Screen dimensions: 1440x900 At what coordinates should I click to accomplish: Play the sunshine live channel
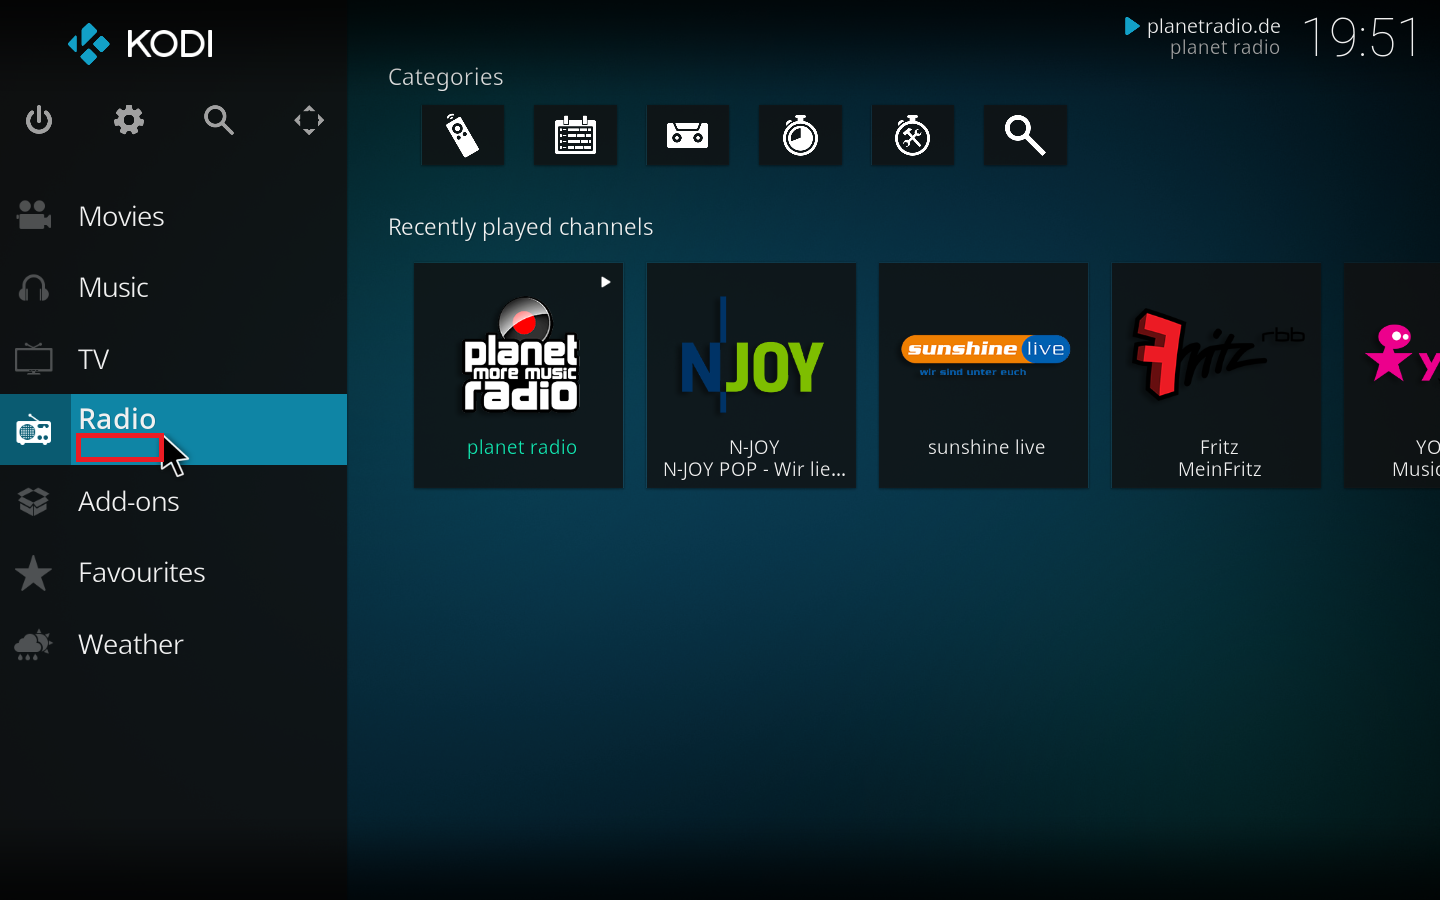984,376
